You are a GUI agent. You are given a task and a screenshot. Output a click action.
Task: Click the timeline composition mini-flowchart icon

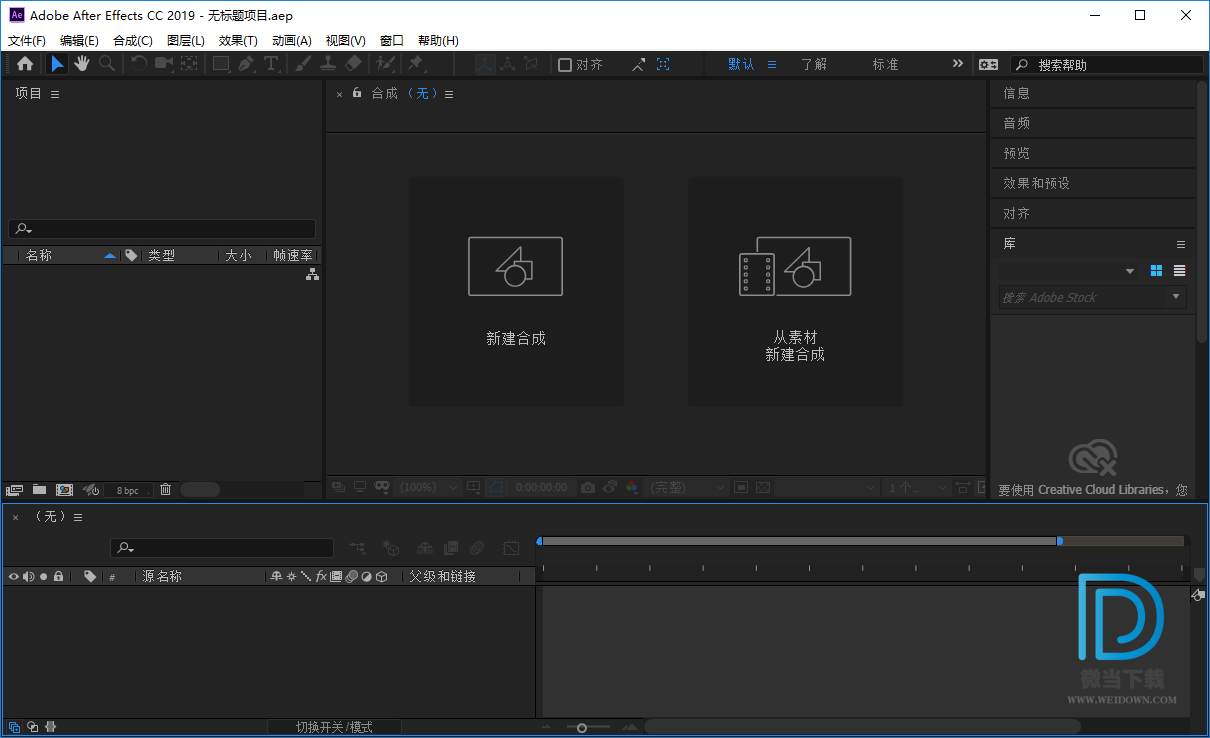tap(358, 548)
